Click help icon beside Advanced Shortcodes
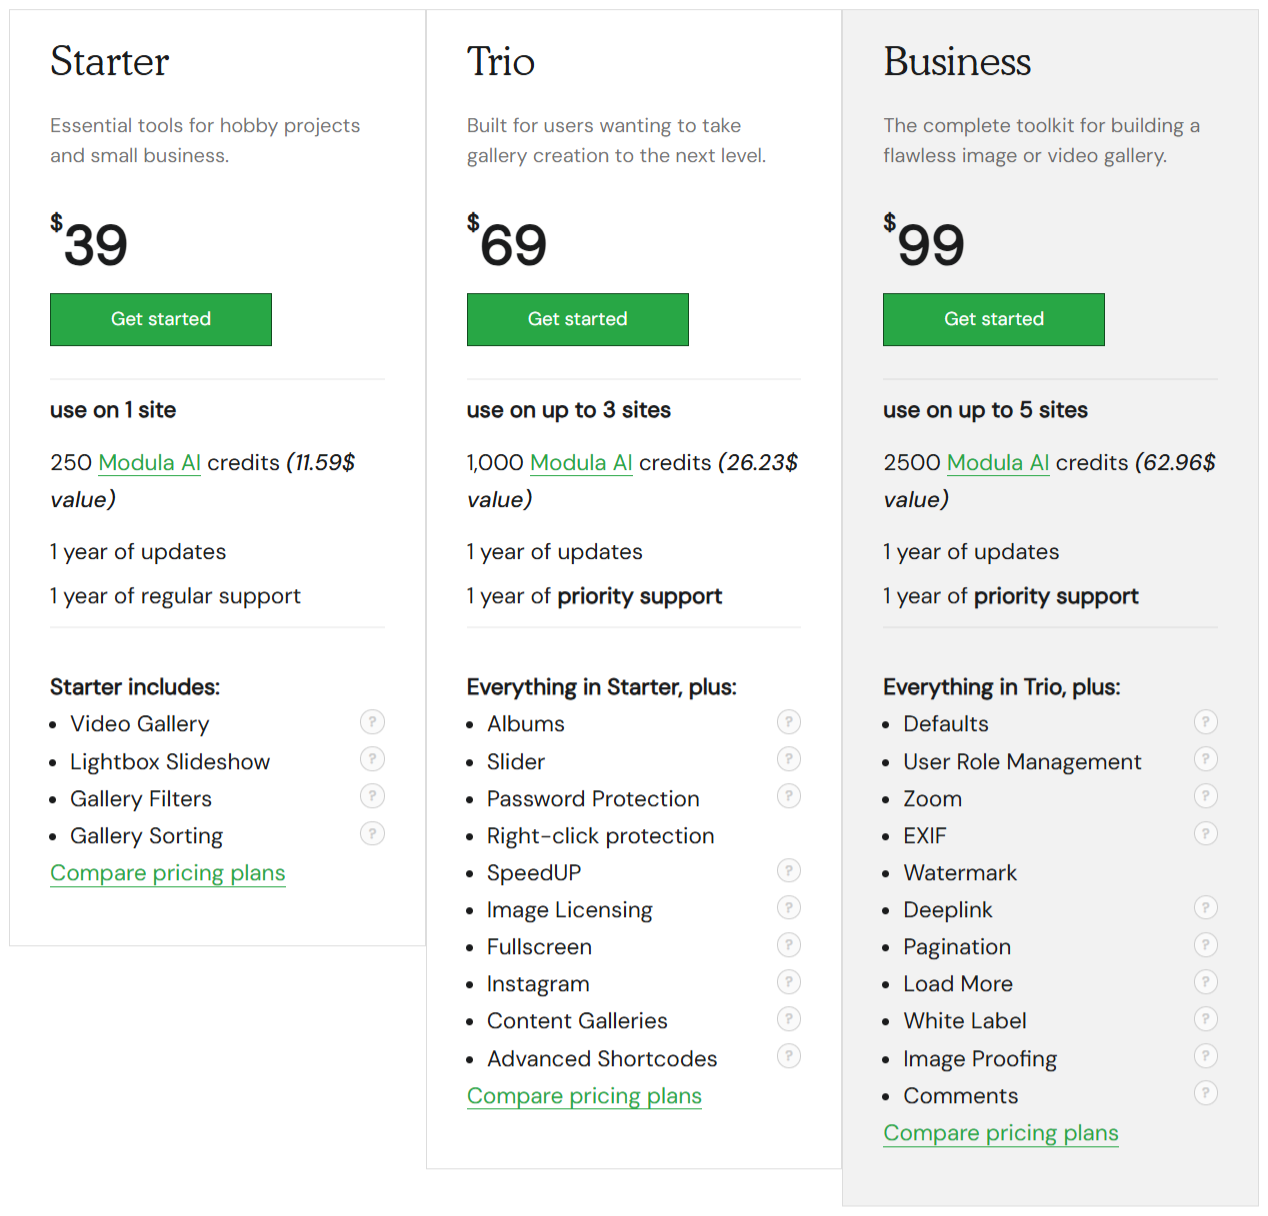Viewport: 1268px width, 1216px height. pos(789,1056)
